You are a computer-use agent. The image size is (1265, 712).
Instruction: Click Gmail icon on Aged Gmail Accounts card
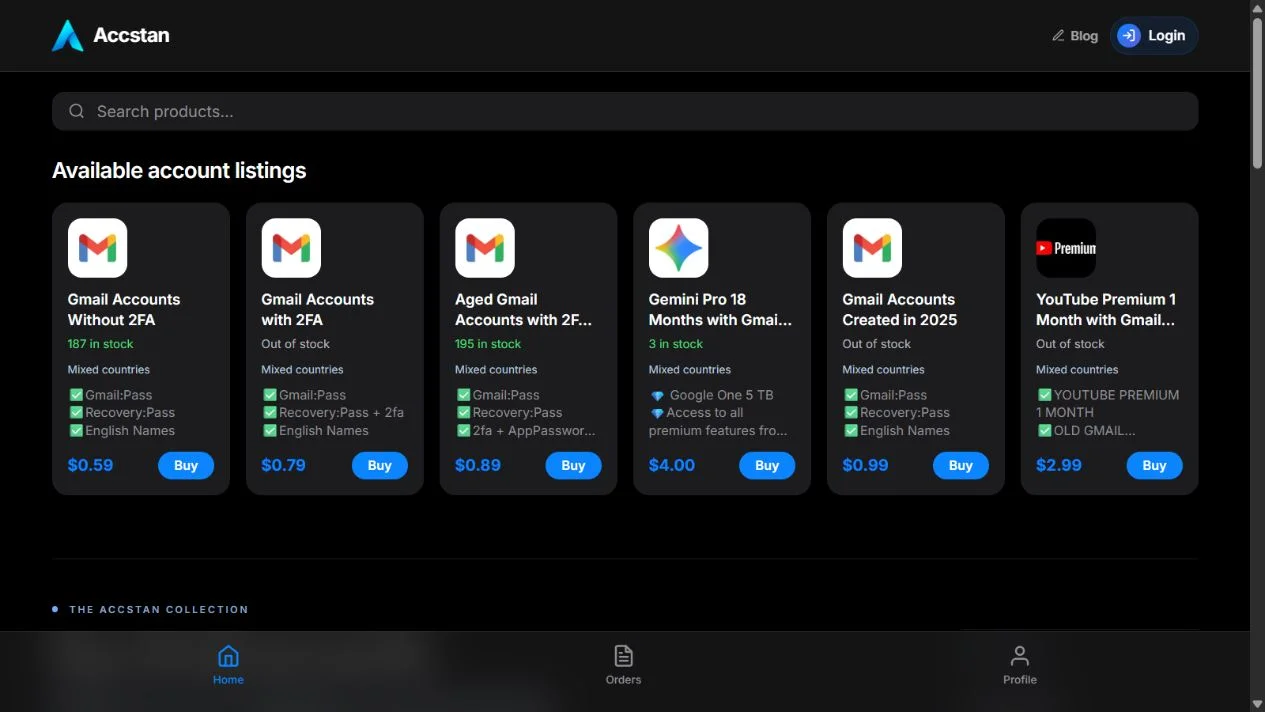tap(485, 248)
